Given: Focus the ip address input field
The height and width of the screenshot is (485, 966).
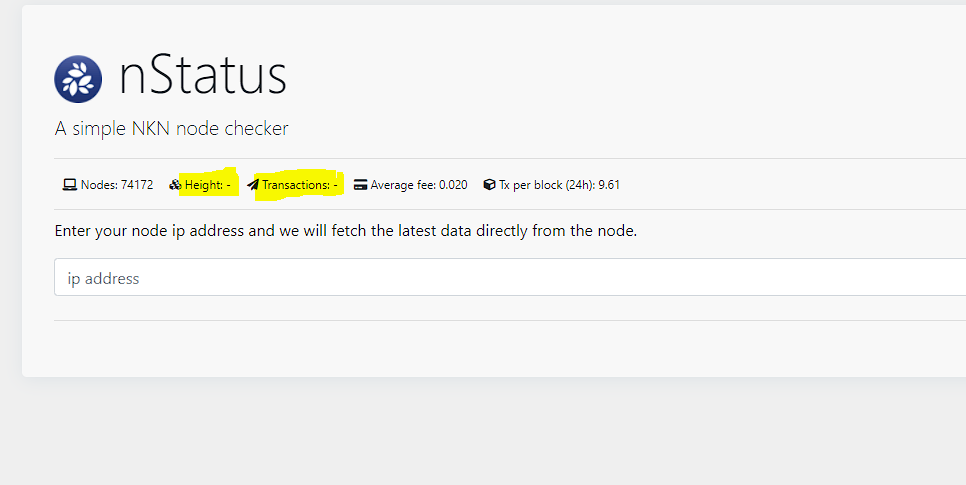Looking at the screenshot, I should click(510, 277).
